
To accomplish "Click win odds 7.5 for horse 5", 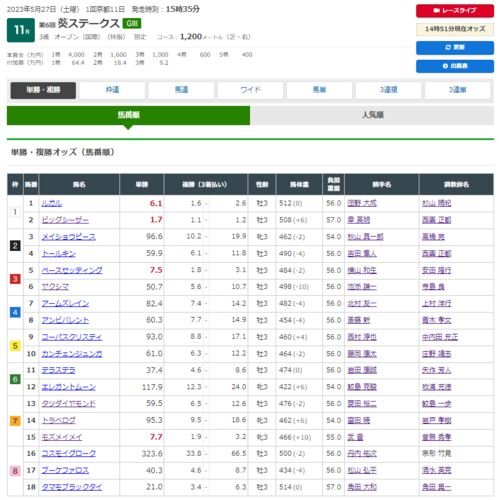I will coord(156,270).
